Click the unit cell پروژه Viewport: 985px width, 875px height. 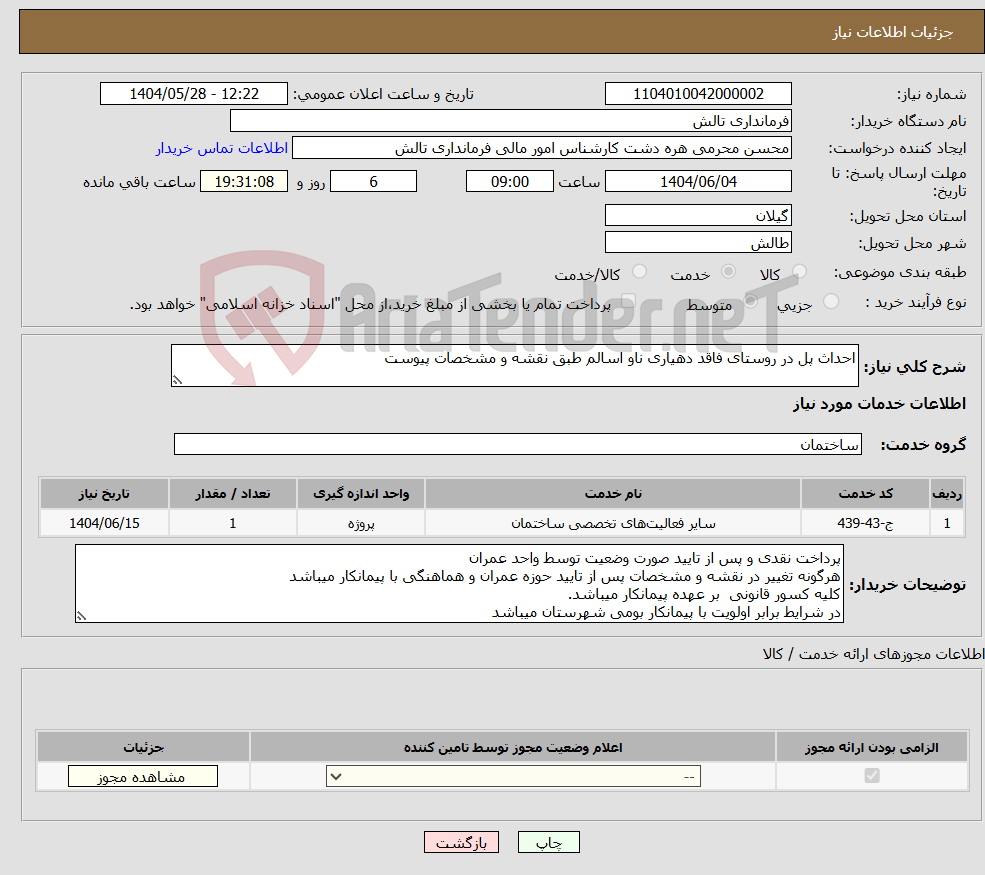point(361,523)
